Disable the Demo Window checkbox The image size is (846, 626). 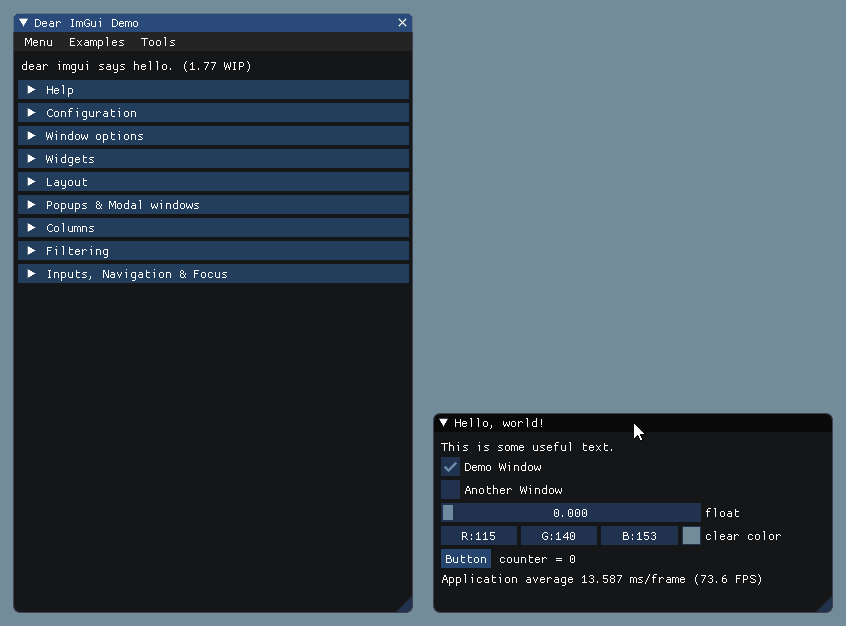coord(450,466)
